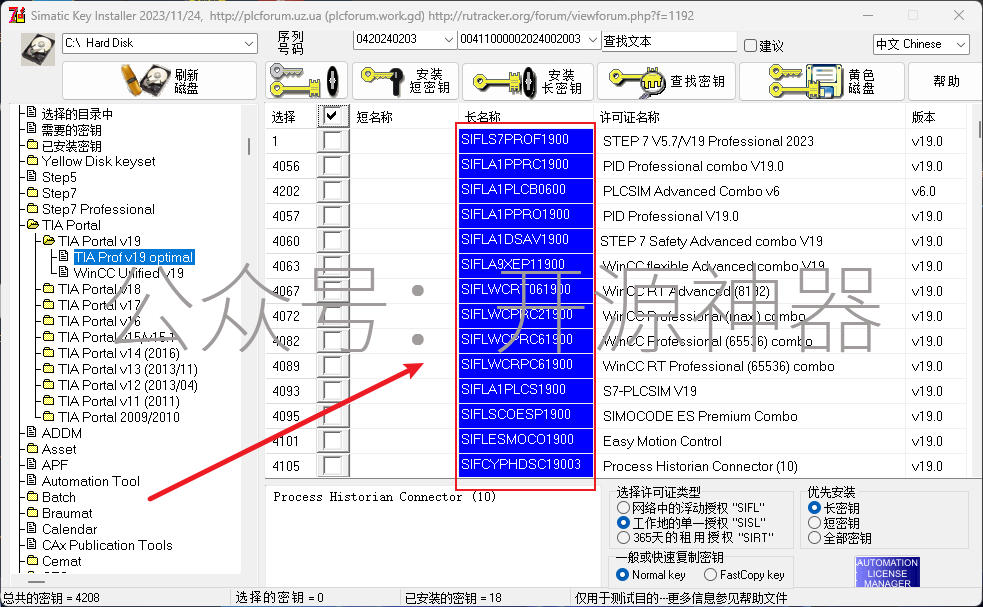
Task: Select 长密钥 priority radio button
Action: tap(814, 507)
